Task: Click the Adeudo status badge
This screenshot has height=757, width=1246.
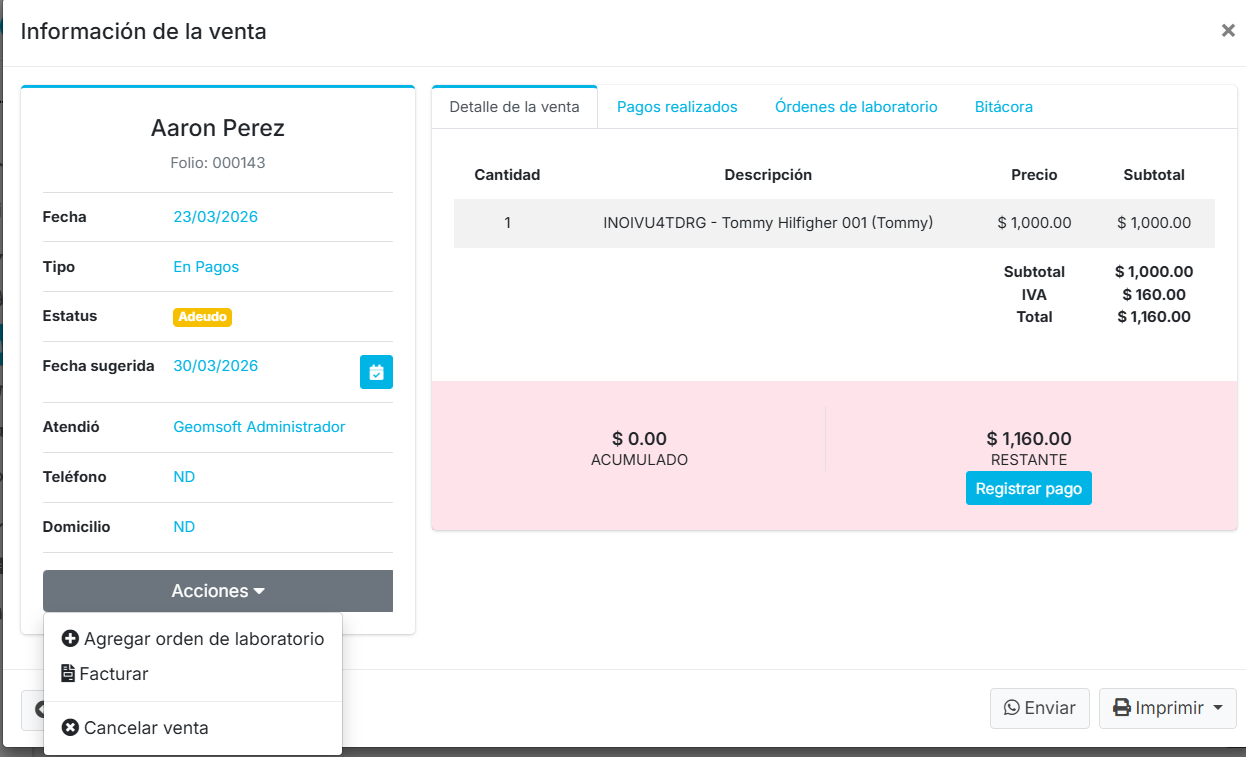Action: pyautogui.click(x=202, y=317)
